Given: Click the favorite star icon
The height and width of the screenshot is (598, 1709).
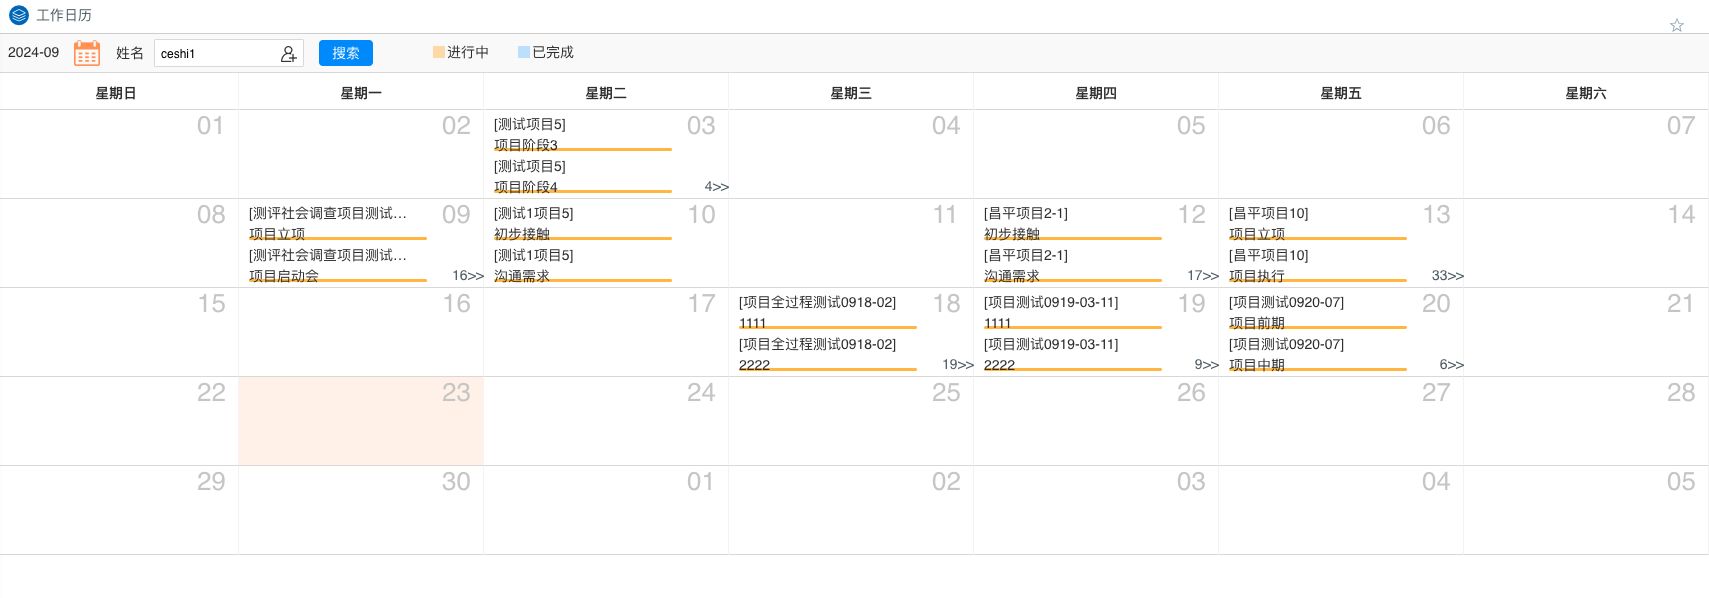Looking at the screenshot, I should click(1677, 25).
